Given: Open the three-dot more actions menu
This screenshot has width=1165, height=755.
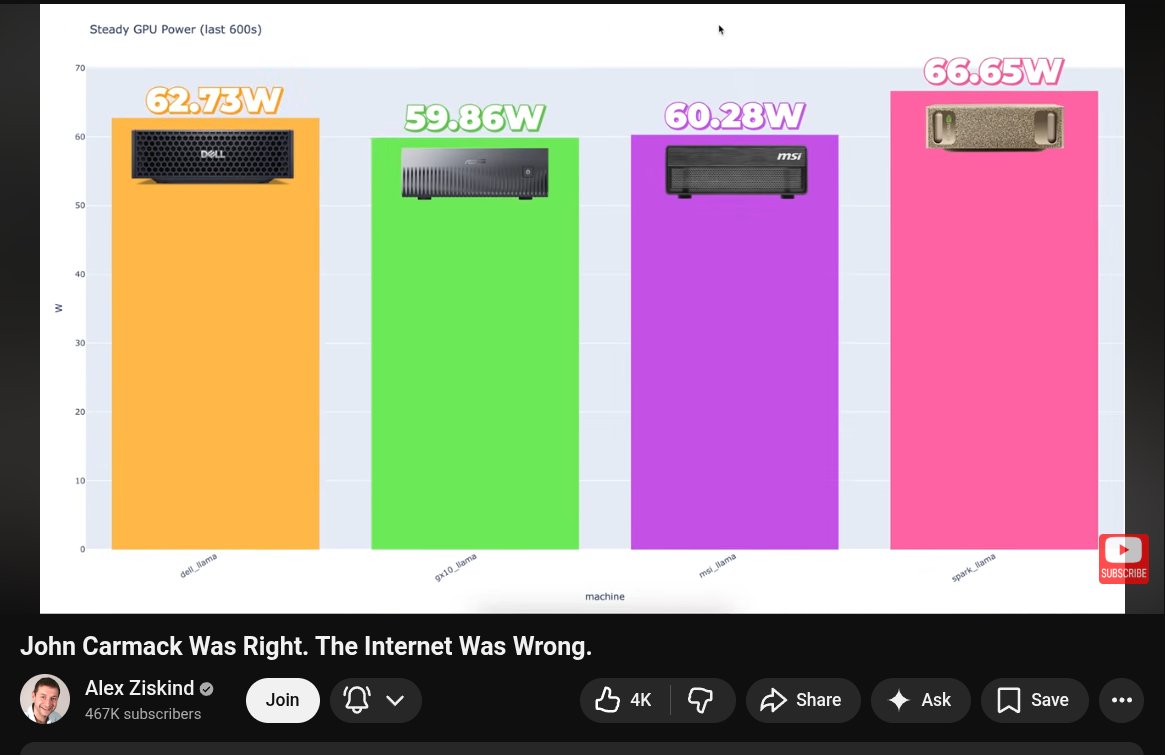Looking at the screenshot, I should point(1121,700).
